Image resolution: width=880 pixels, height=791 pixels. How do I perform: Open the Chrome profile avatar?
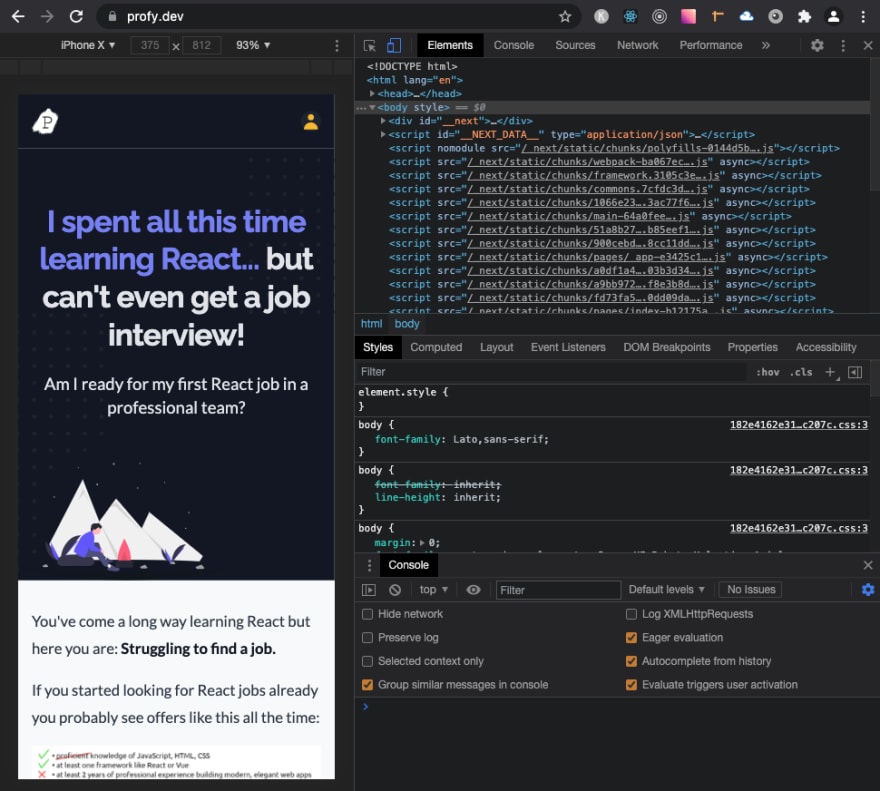(x=833, y=16)
